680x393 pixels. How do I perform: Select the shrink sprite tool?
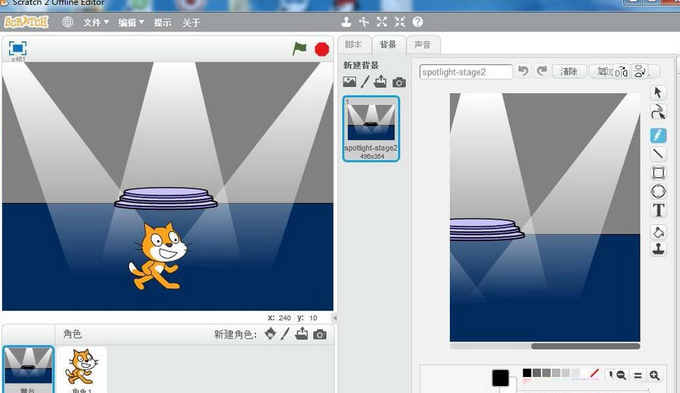[400, 22]
